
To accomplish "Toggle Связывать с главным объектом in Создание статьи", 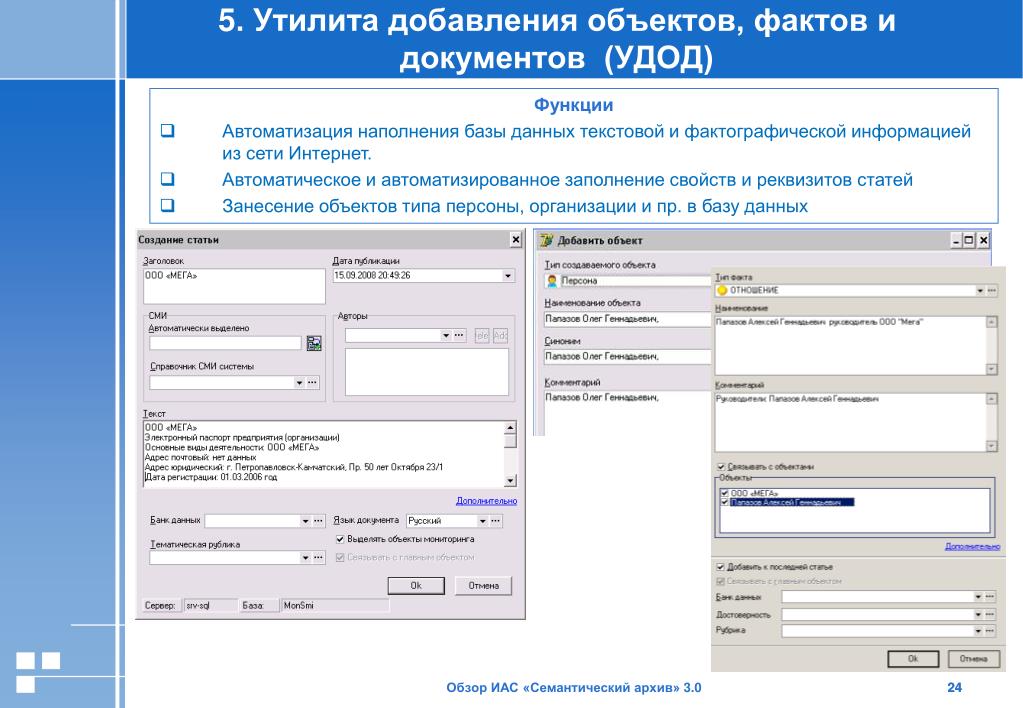I will click(340, 557).
